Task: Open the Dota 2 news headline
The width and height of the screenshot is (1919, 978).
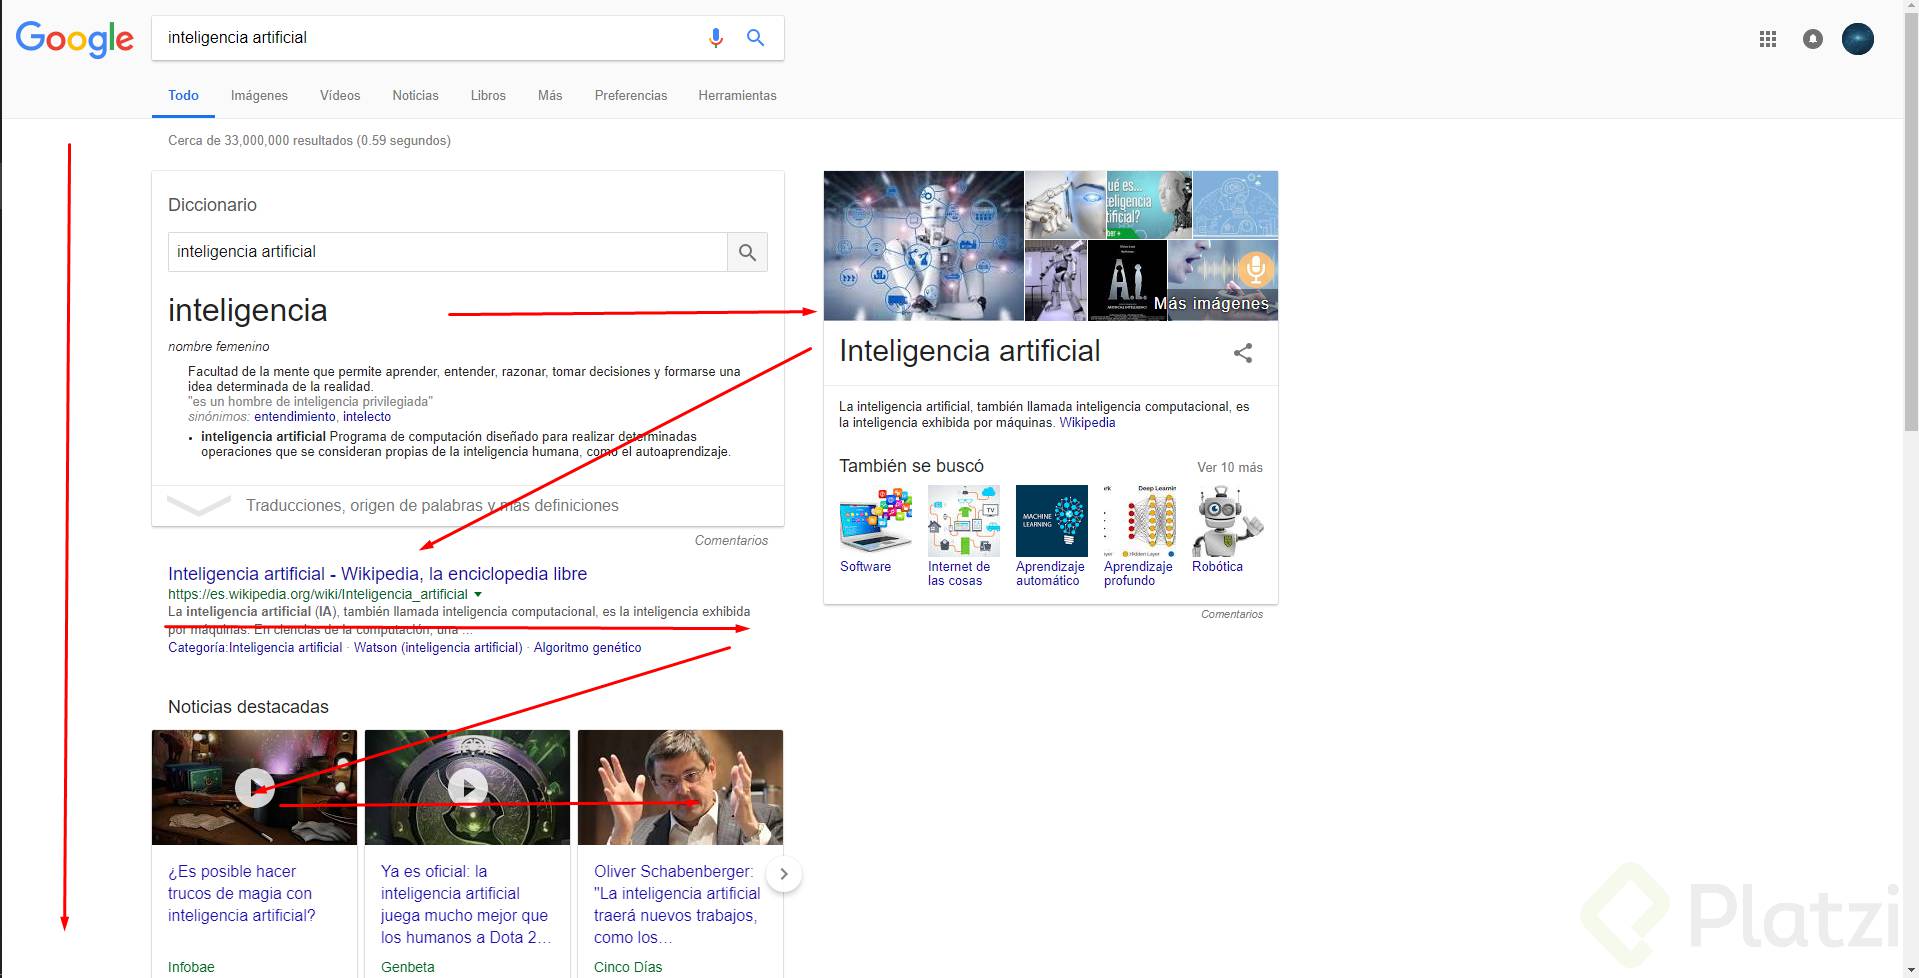Action: pyautogui.click(x=466, y=905)
